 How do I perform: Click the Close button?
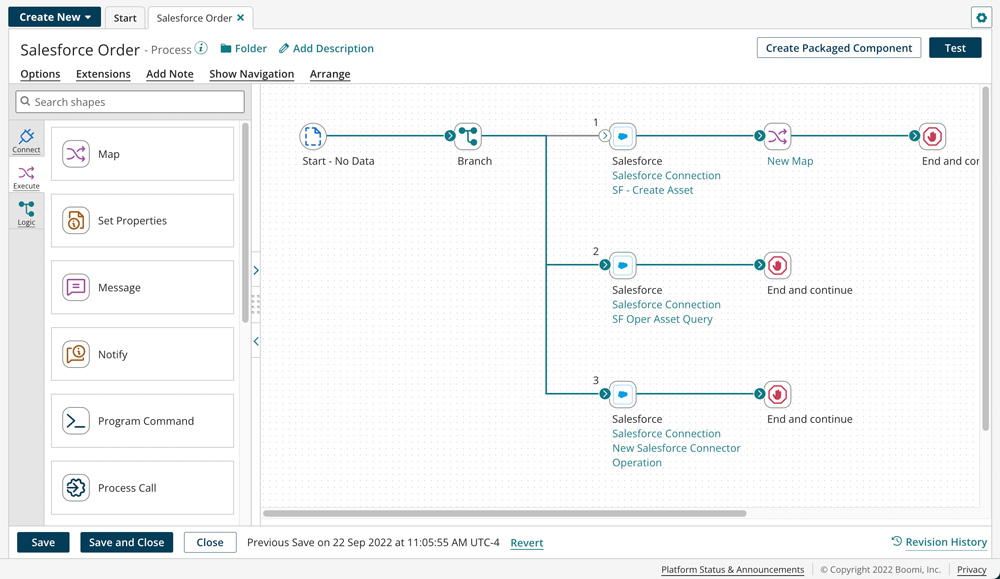point(210,542)
